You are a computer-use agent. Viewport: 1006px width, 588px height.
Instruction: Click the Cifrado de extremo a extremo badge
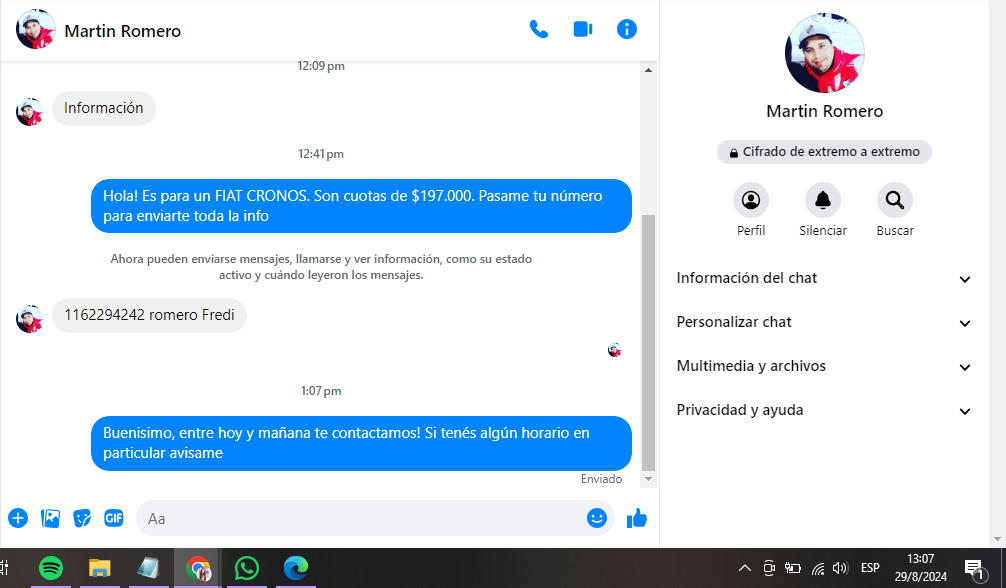tap(824, 152)
